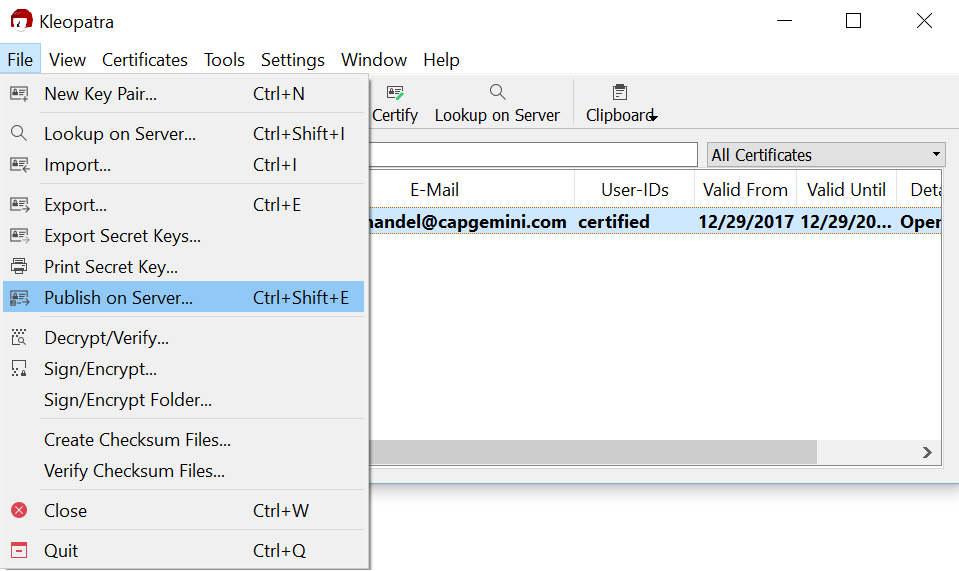Open the Certificates menu in menu bar
This screenshot has width=959, height=571.
145,60
